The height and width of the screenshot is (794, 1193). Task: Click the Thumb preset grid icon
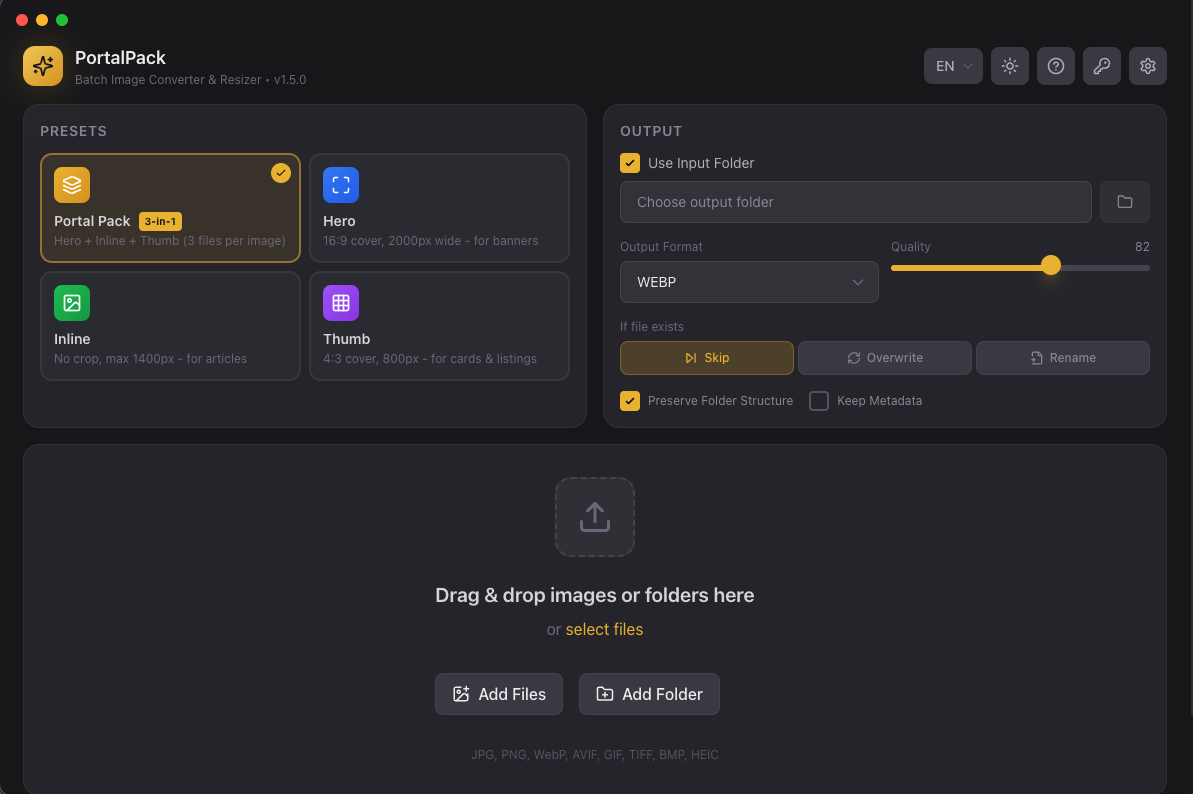[x=340, y=303]
